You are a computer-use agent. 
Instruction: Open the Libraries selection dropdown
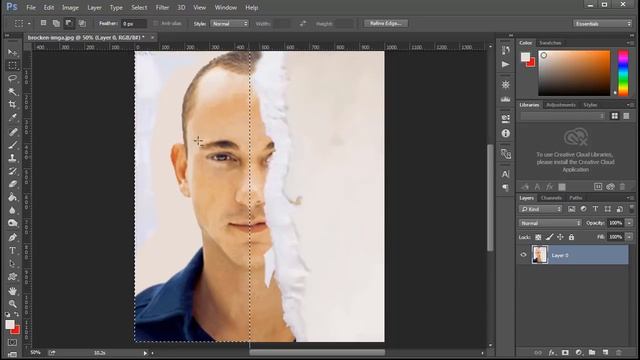click(563, 116)
